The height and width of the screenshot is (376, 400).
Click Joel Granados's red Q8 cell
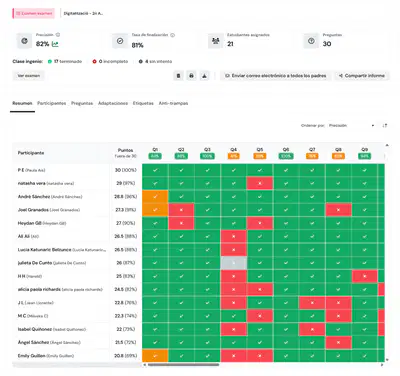[x=338, y=210]
